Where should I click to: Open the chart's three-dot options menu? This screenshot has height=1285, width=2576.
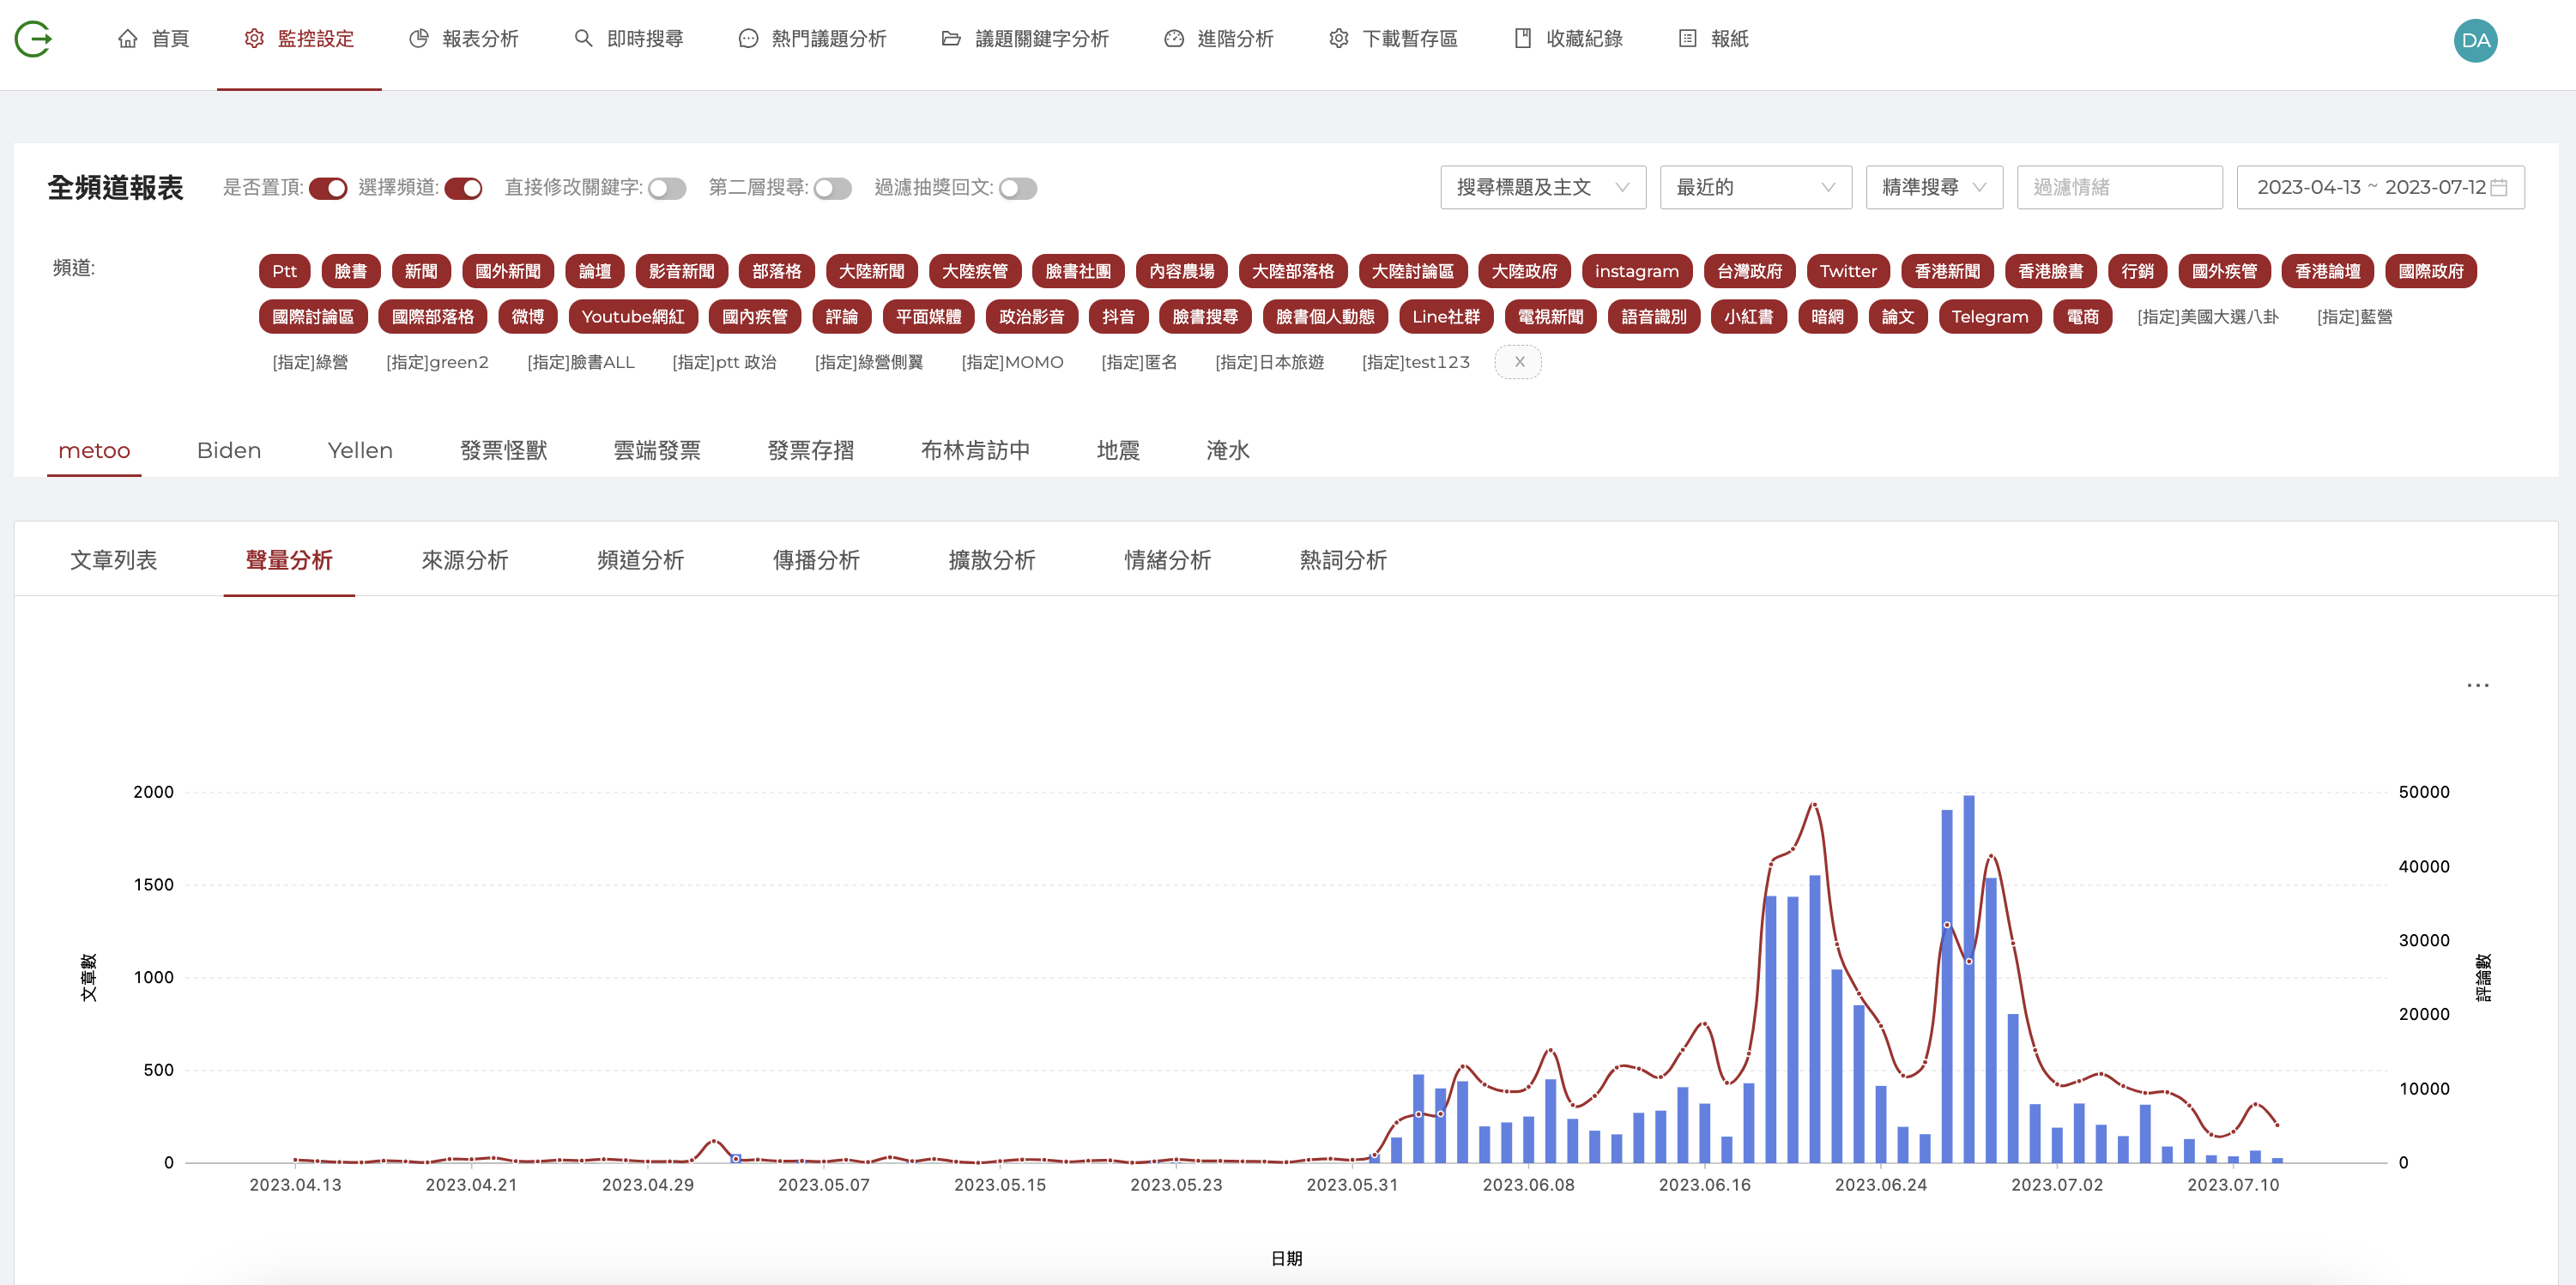(x=2477, y=685)
